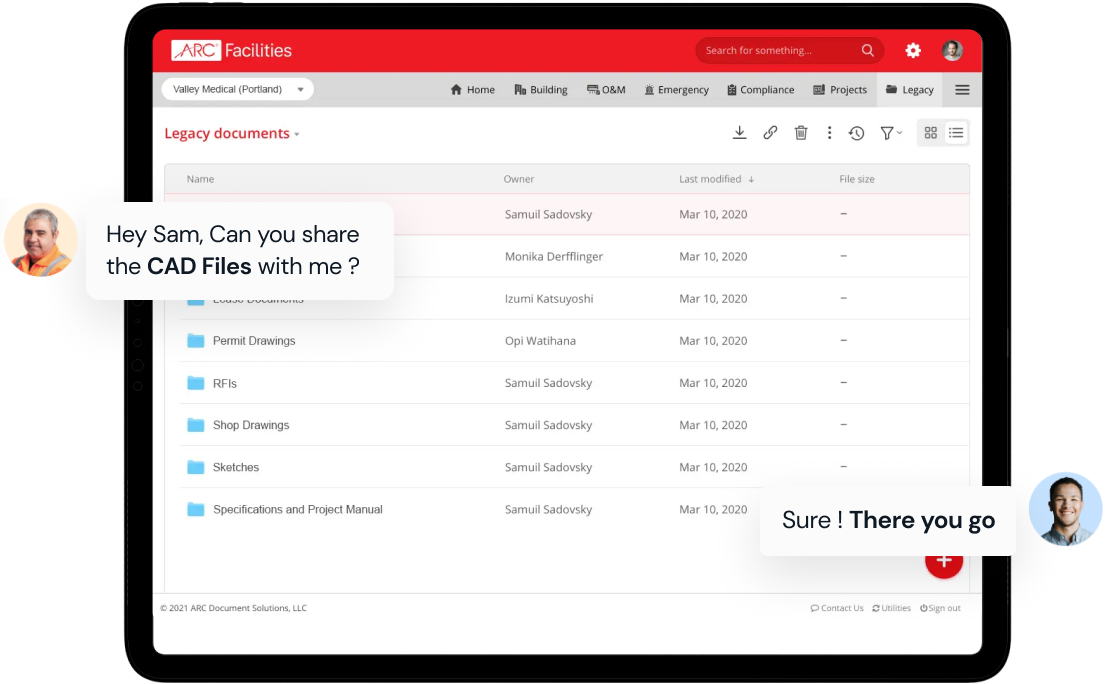
Task: Open the Compliance tab
Action: pyautogui.click(x=760, y=90)
